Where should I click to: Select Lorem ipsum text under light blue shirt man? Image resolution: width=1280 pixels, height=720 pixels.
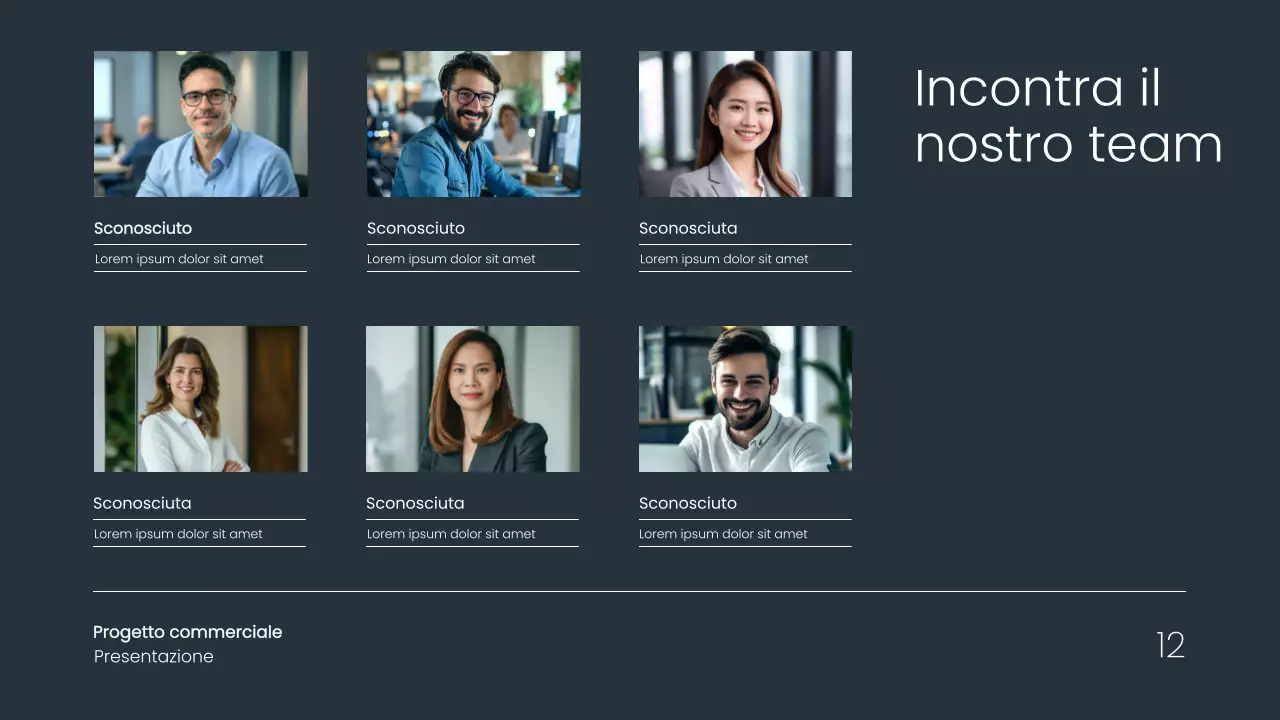(x=179, y=259)
